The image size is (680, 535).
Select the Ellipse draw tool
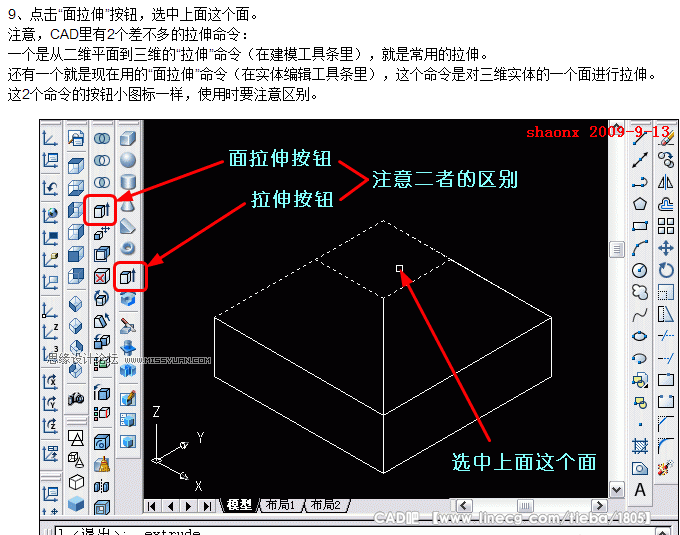tap(640, 336)
